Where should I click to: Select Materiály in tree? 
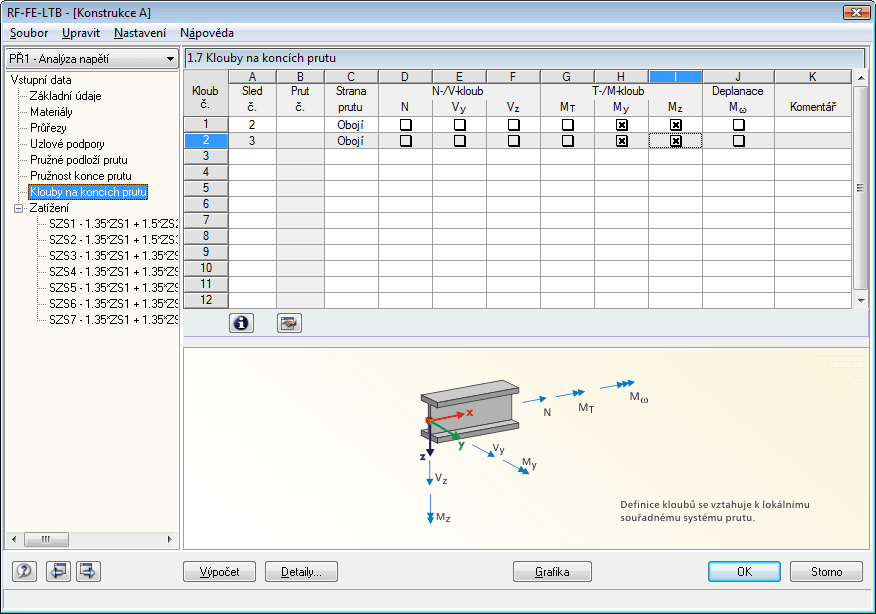(51, 112)
